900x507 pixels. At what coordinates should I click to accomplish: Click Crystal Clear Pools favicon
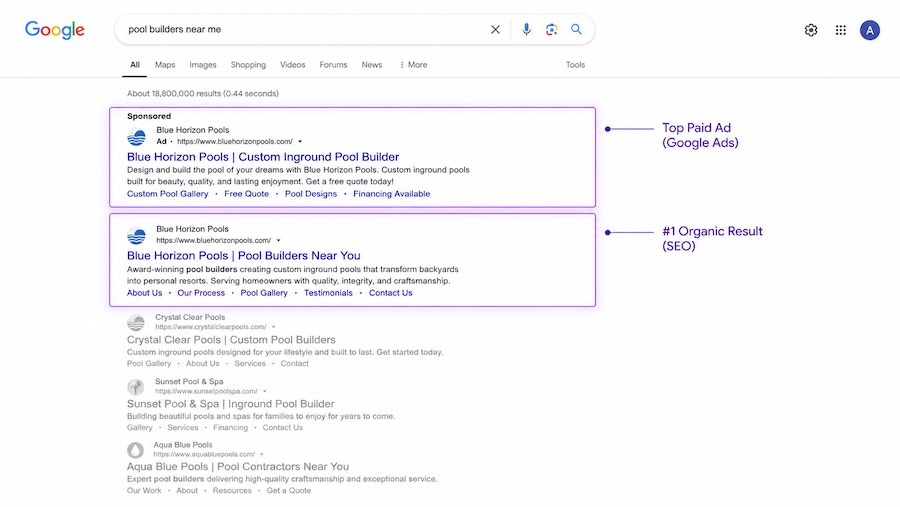pos(136,323)
